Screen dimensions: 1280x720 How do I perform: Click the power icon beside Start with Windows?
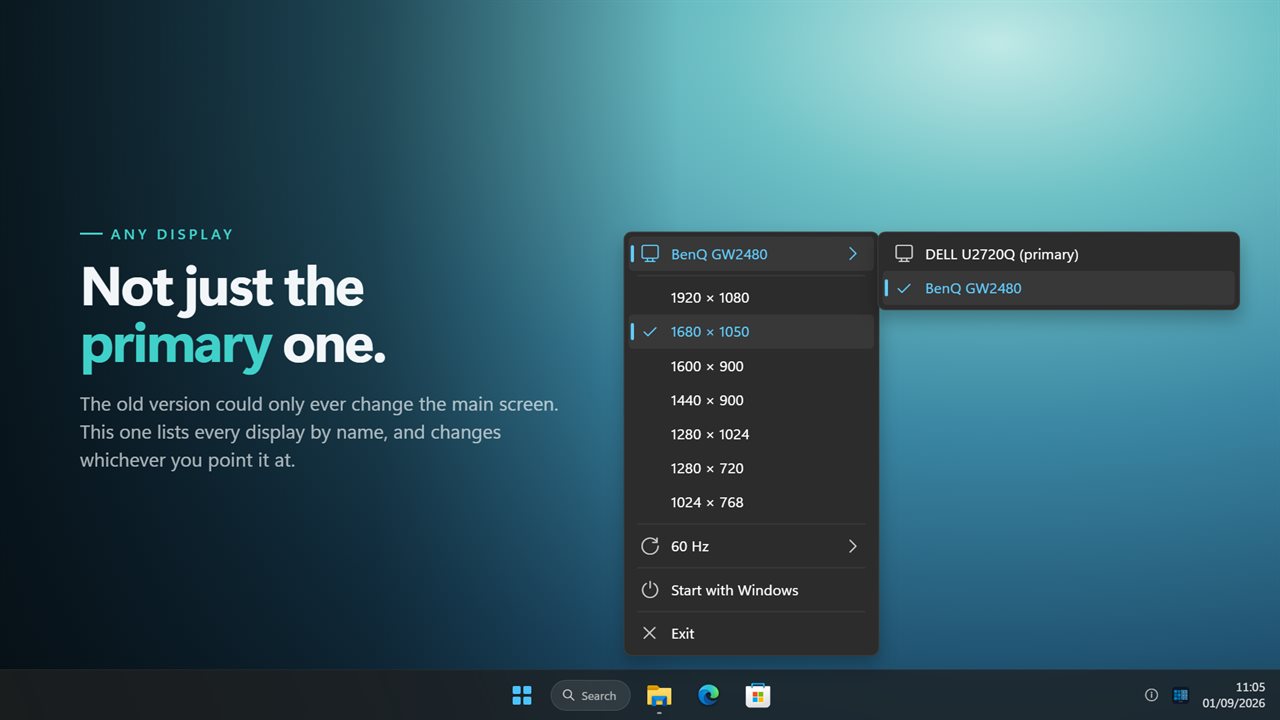tap(650, 590)
